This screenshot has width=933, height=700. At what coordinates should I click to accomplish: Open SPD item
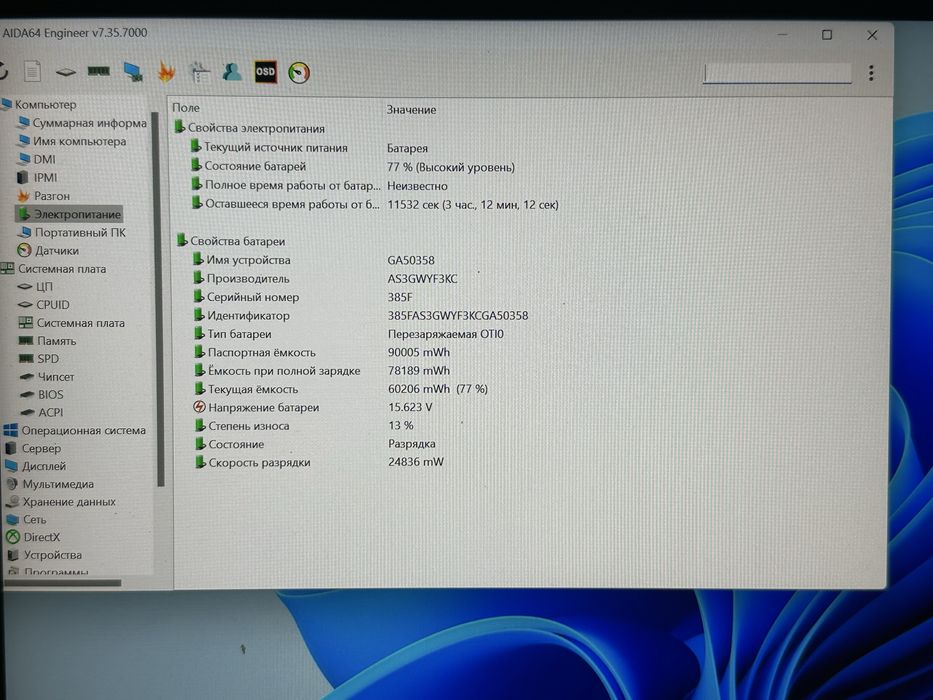click(x=39, y=359)
